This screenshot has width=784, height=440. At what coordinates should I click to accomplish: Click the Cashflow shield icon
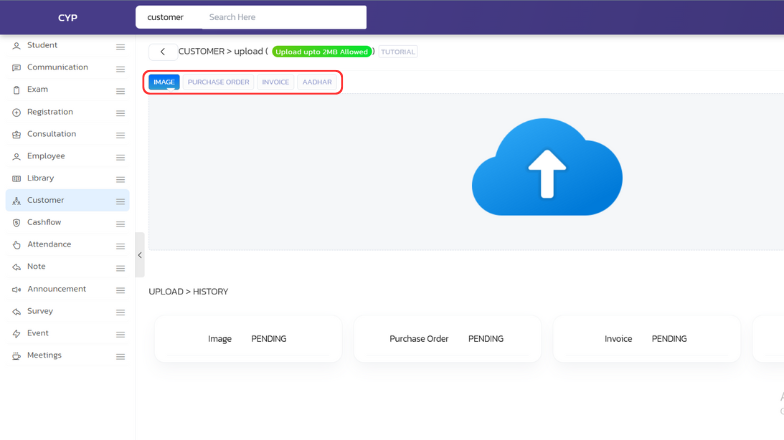click(x=16, y=222)
